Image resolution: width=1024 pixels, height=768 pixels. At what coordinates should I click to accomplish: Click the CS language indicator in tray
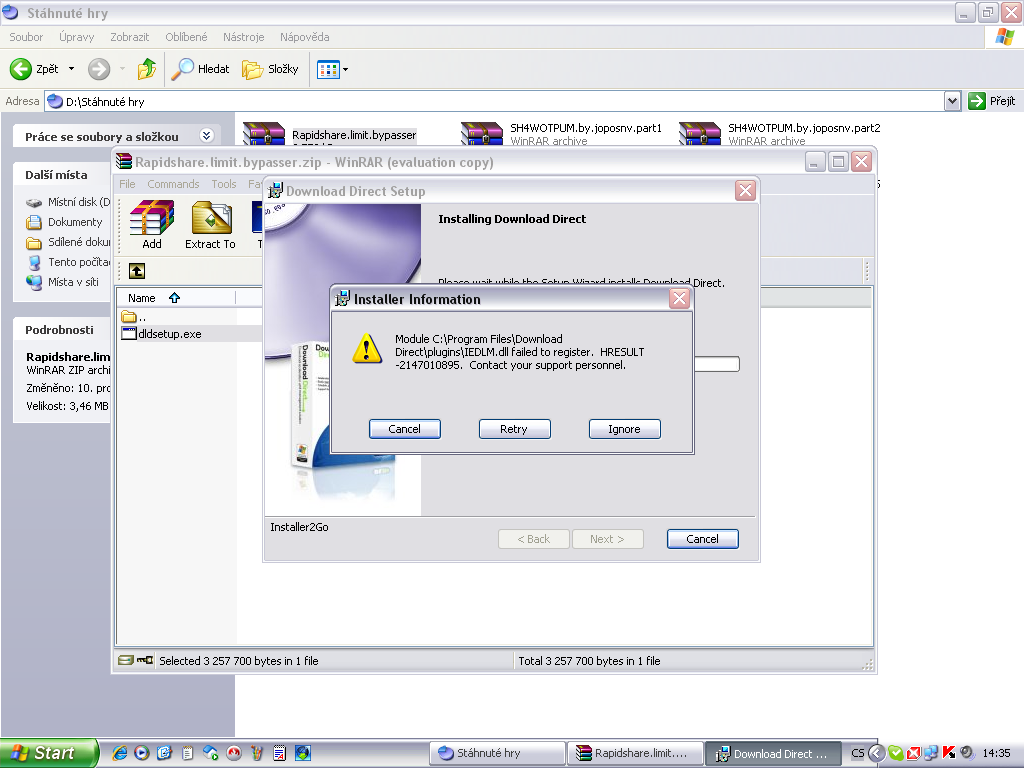(857, 753)
